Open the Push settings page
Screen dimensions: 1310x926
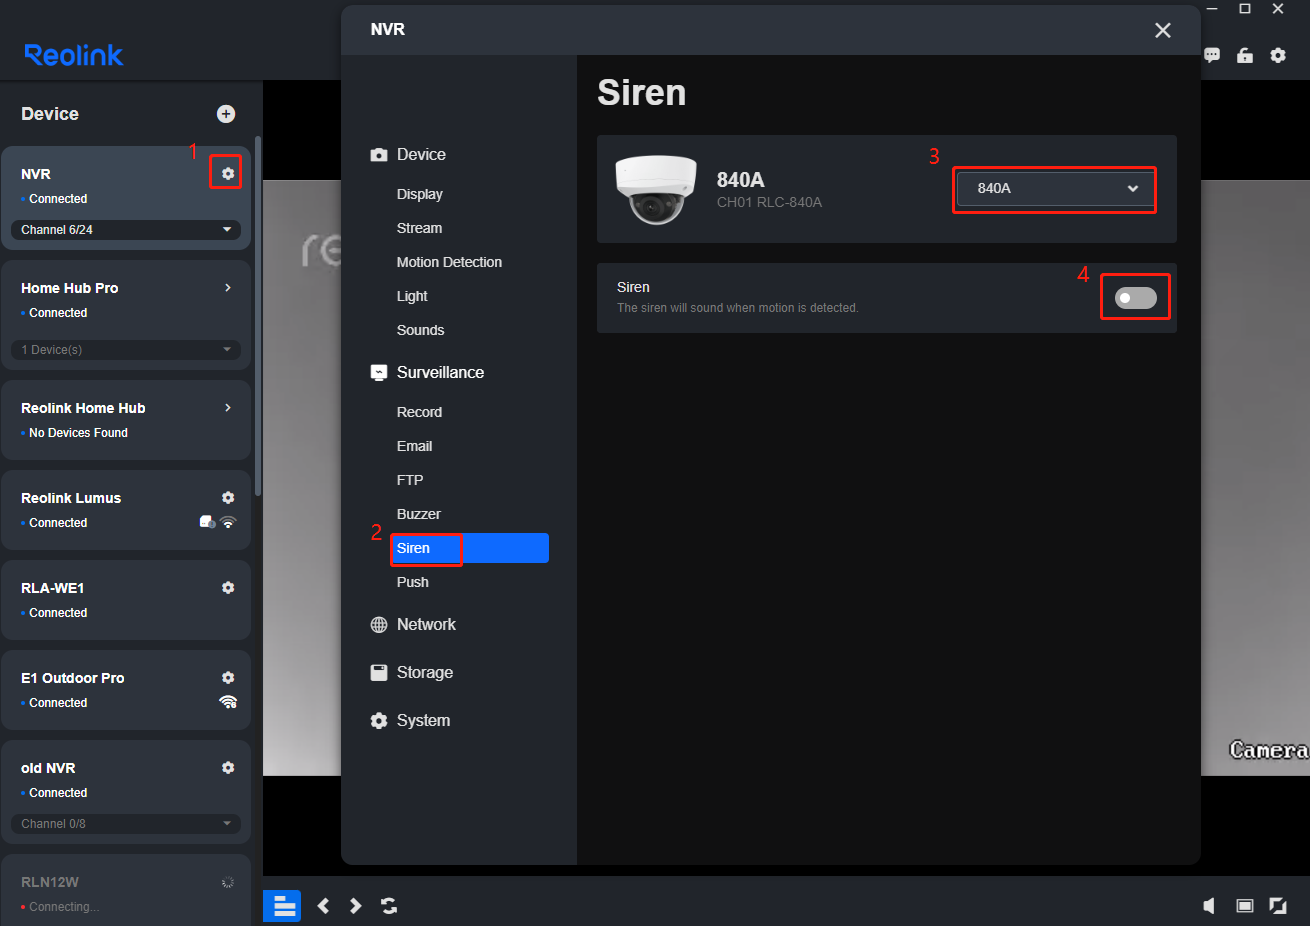(412, 582)
